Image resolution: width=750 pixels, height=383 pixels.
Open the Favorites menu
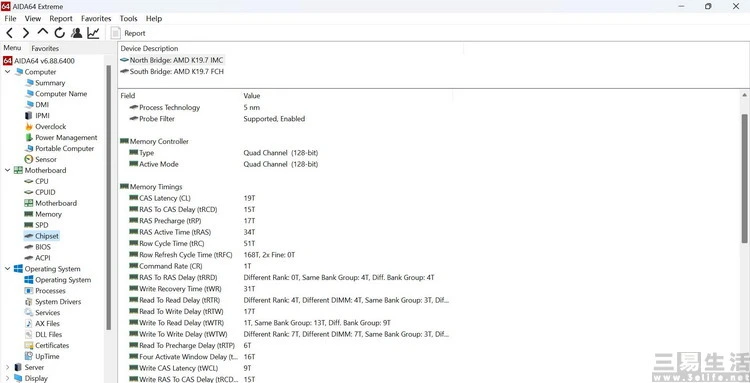[x=96, y=19]
